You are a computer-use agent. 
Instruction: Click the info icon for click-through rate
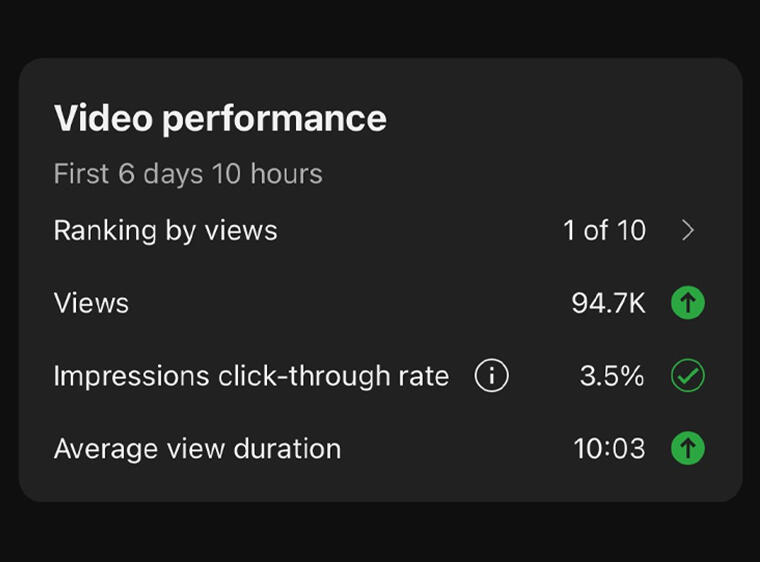tap(491, 376)
